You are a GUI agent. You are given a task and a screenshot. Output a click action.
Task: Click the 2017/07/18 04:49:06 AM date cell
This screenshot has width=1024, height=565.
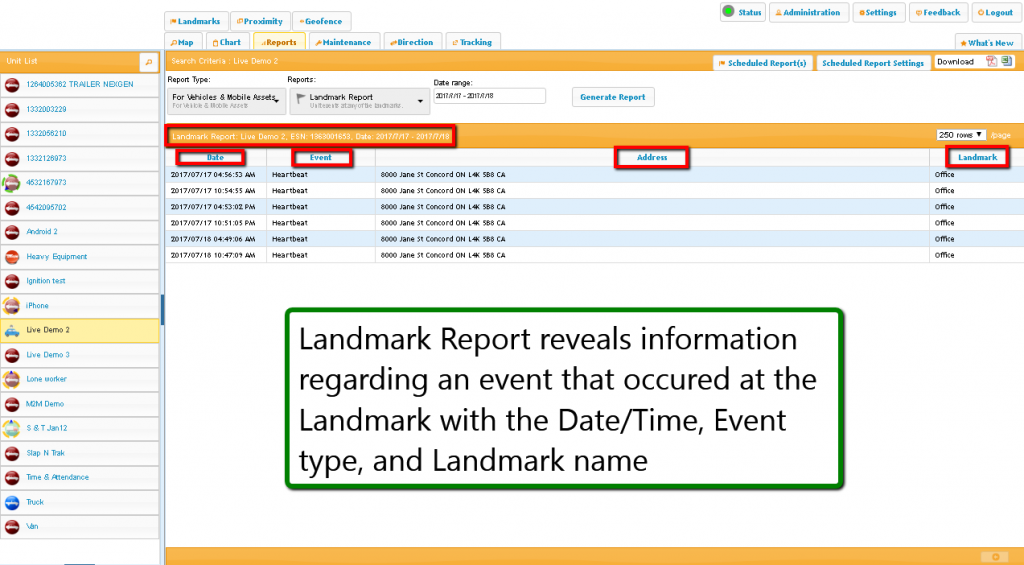[213, 239]
